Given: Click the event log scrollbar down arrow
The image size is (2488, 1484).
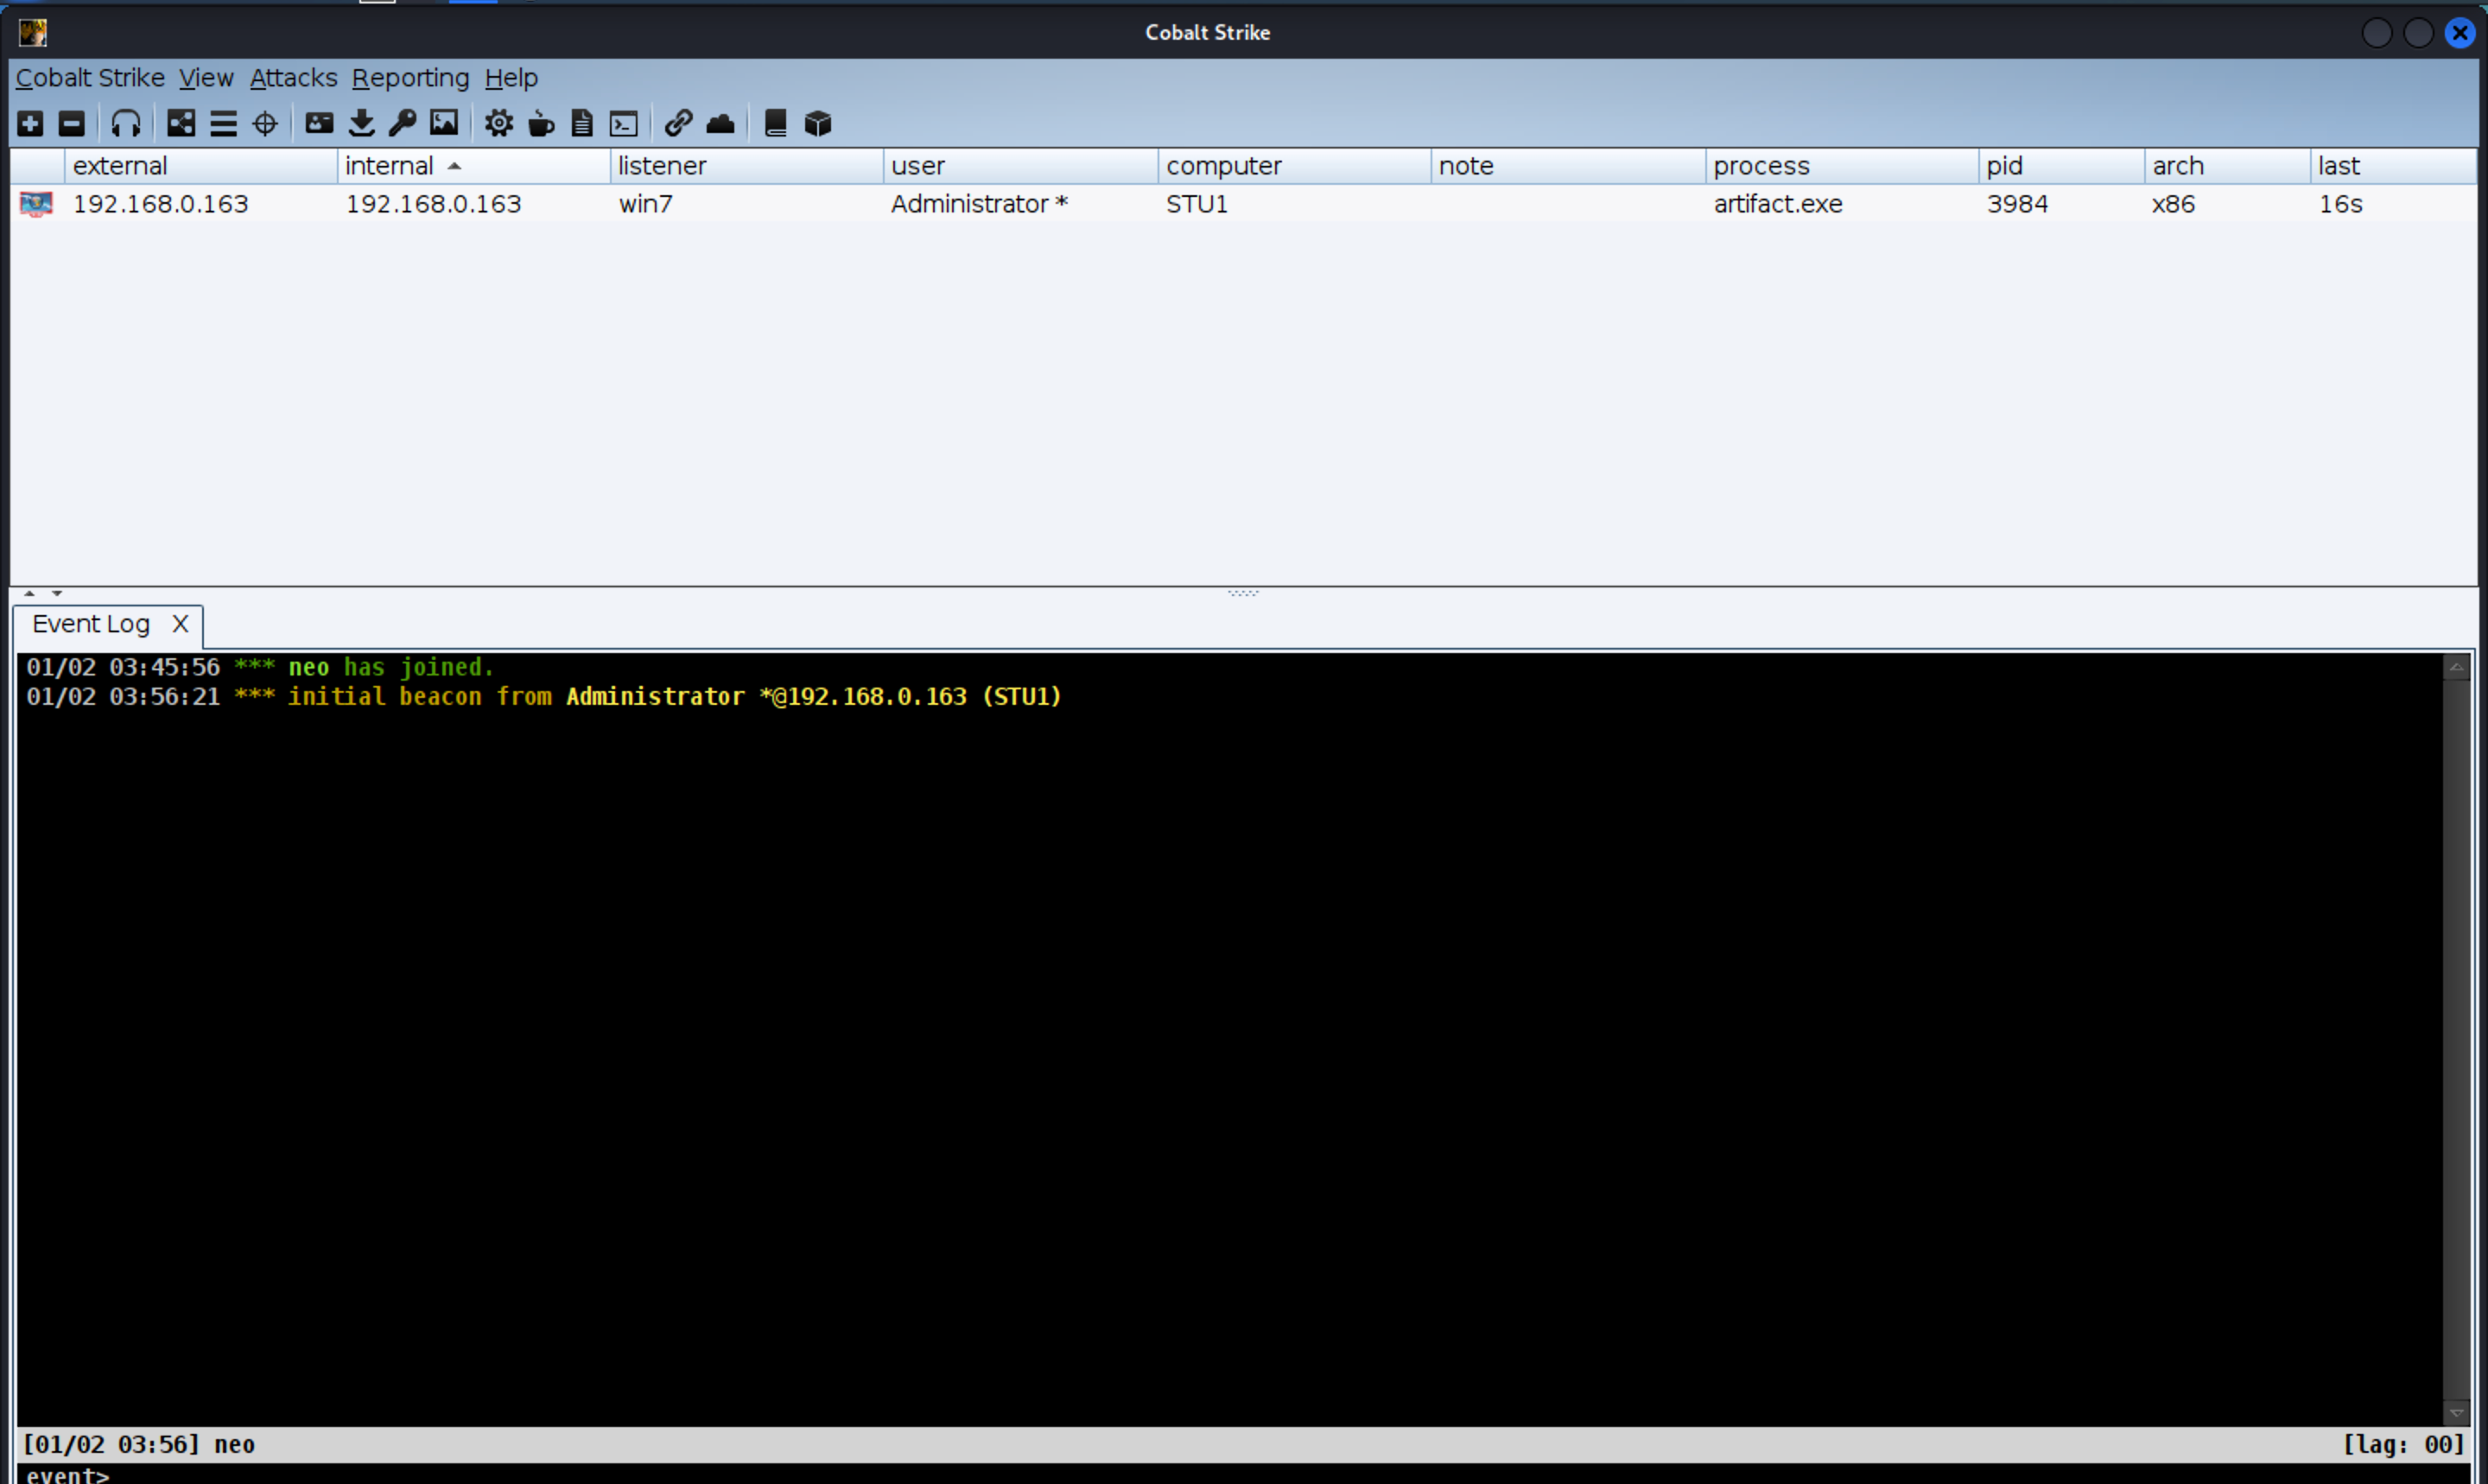Looking at the screenshot, I should point(2456,1412).
